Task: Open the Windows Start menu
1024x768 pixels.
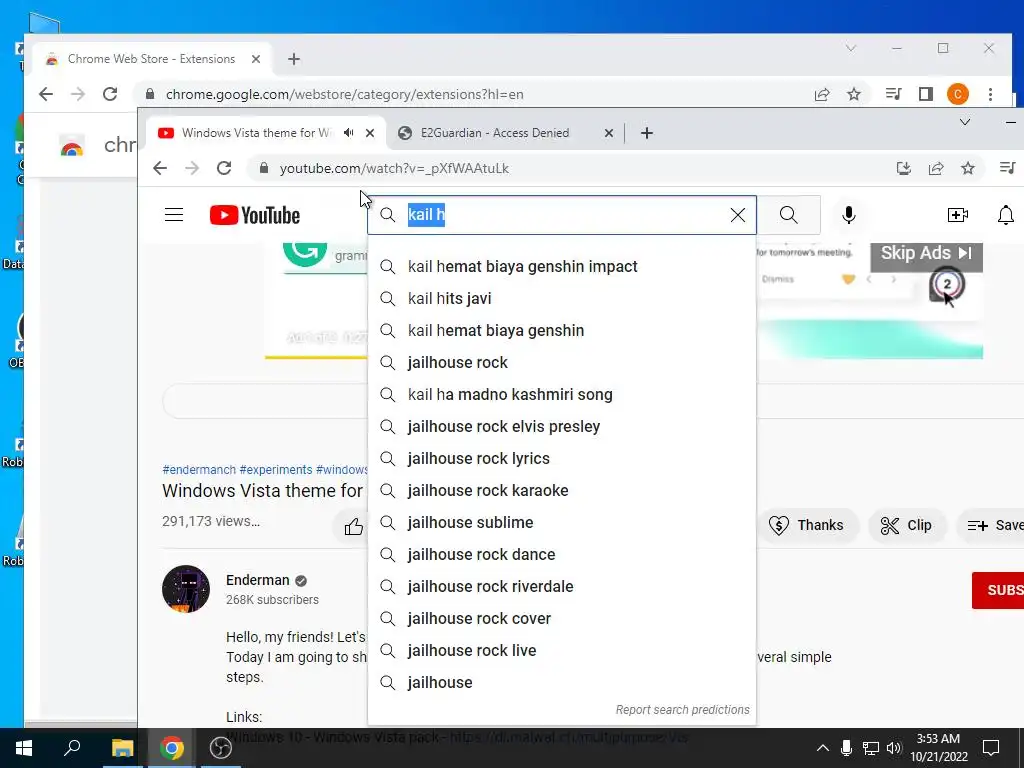Action: click(x=24, y=748)
